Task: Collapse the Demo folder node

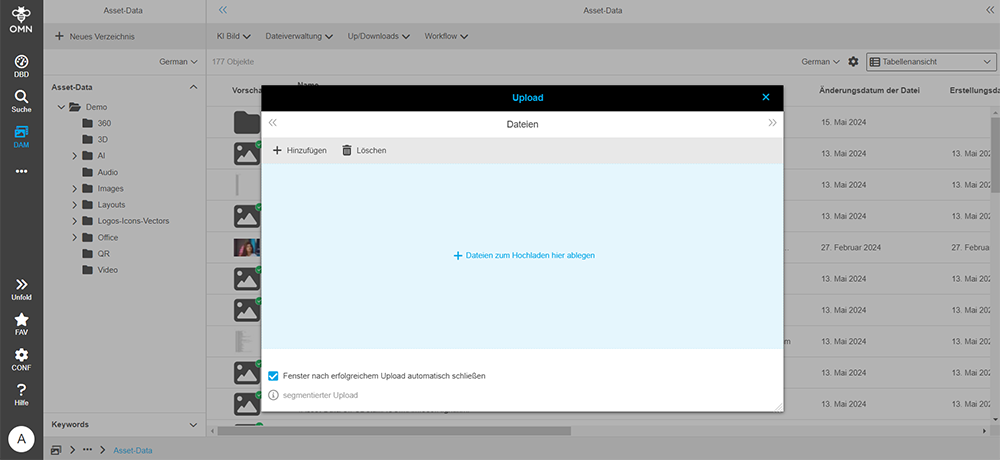Action: click(61, 107)
